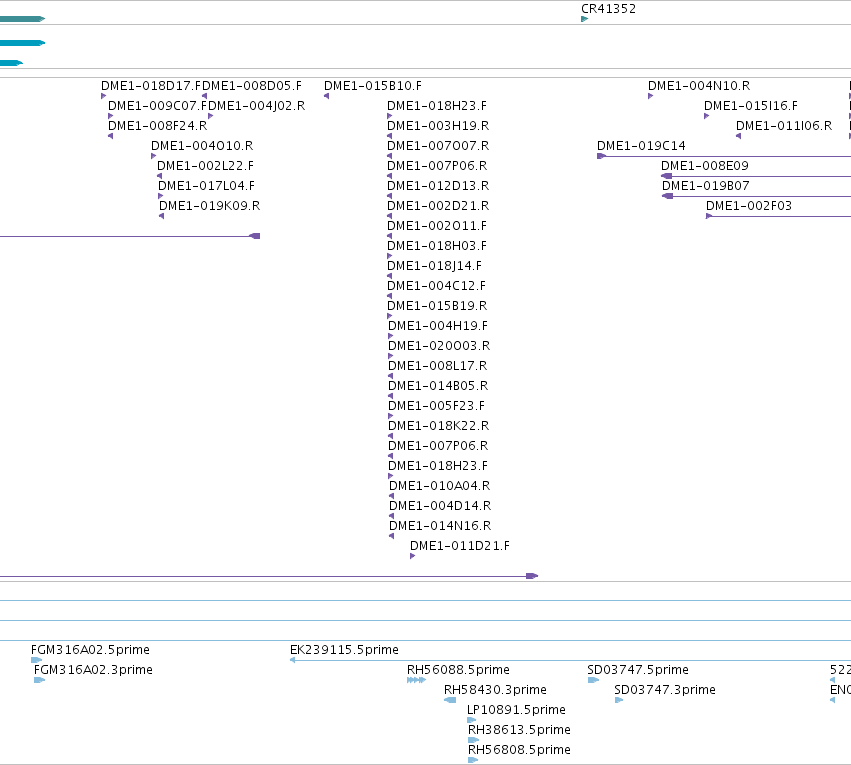Select DME1-011I06.R feature label
851x765 pixels.
[x=784, y=126]
